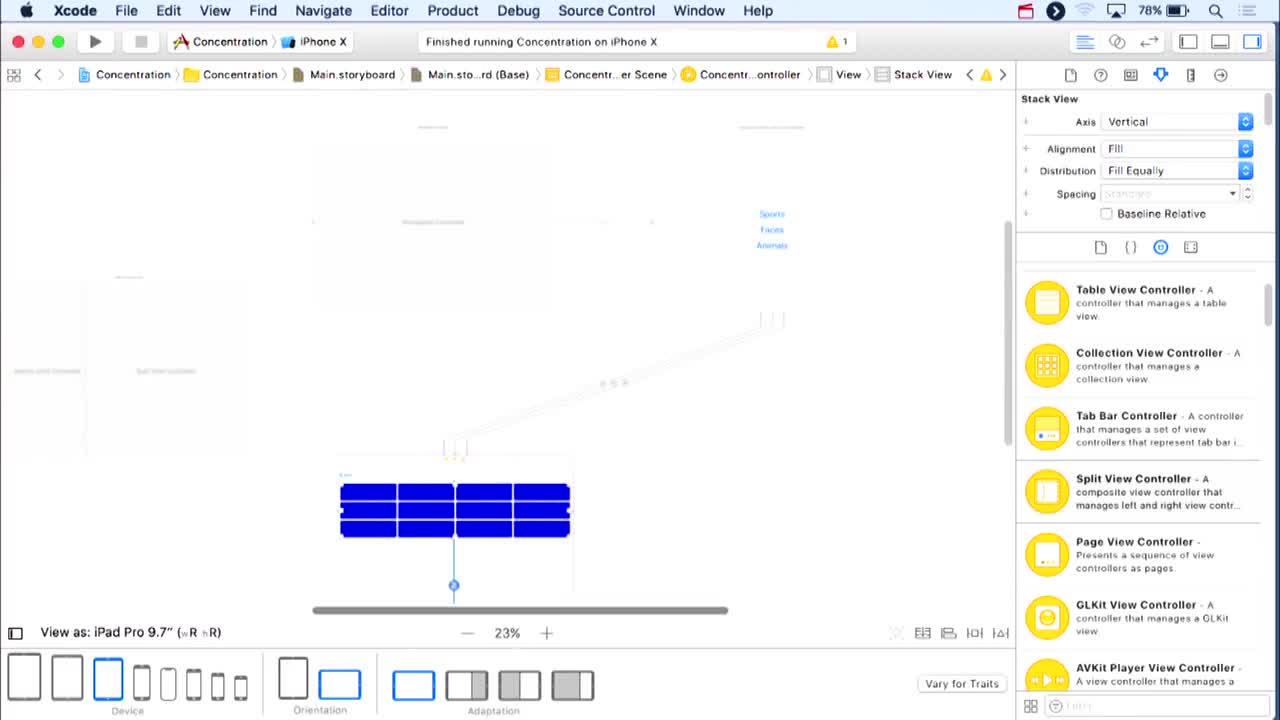Switch to landscape orientation

tap(339, 683)
